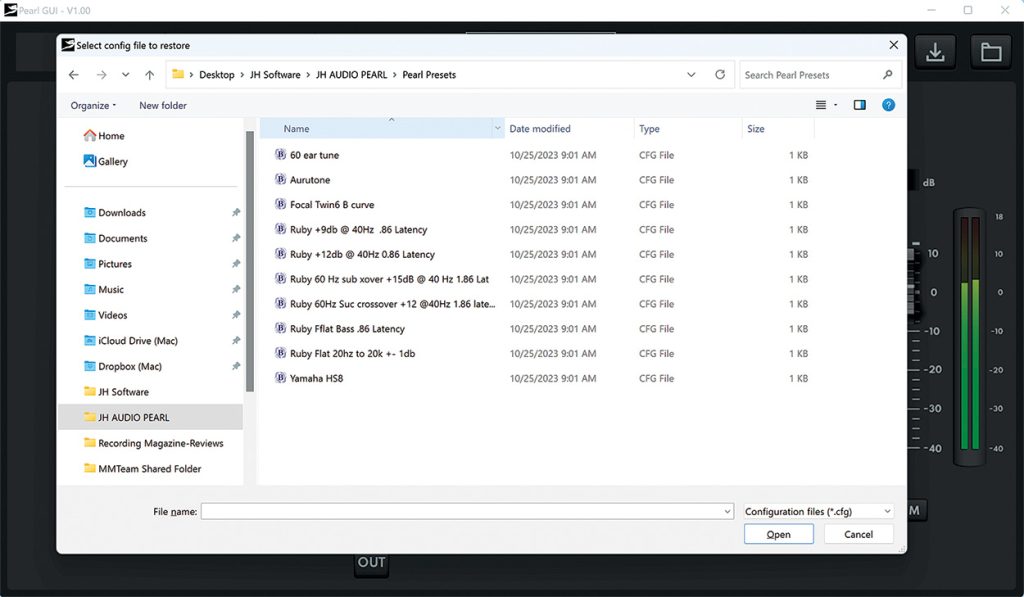1024x597 pixels.
Task: Refresh the Pearl Presets folder view
Action: click(x=720, y=75)
